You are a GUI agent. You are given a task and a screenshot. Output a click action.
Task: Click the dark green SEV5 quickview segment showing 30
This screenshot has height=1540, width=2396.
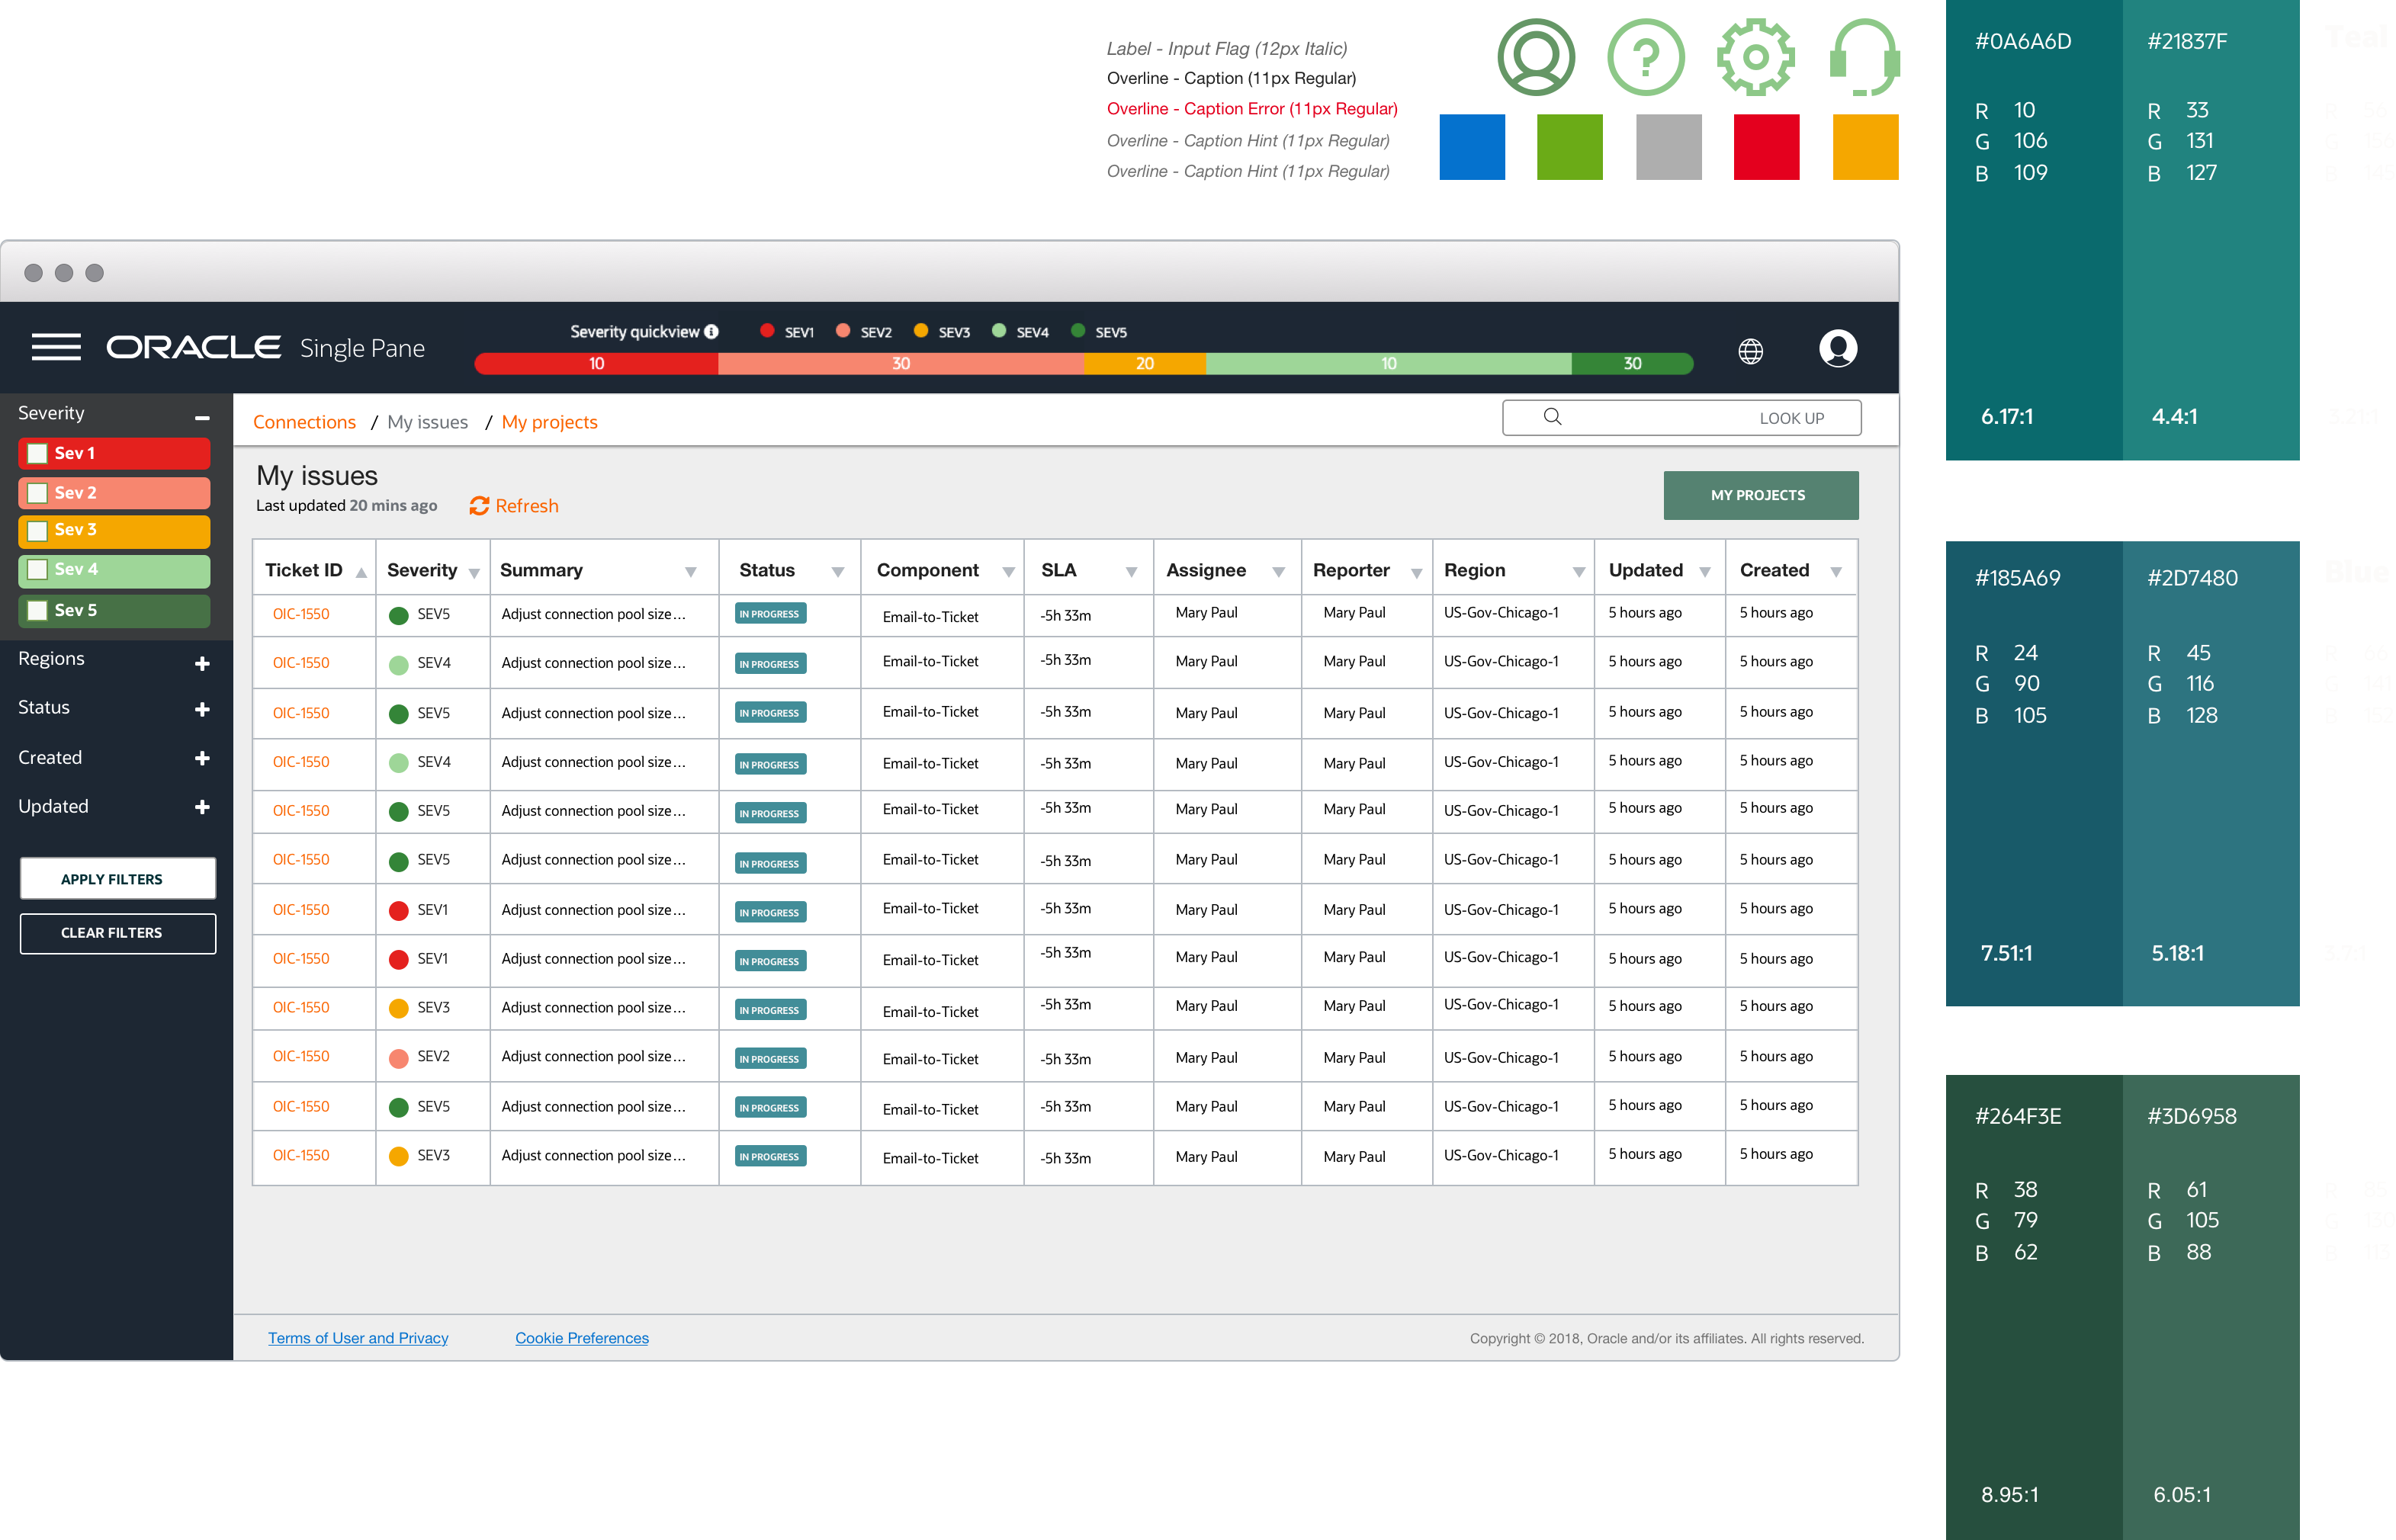point(1632,364)
